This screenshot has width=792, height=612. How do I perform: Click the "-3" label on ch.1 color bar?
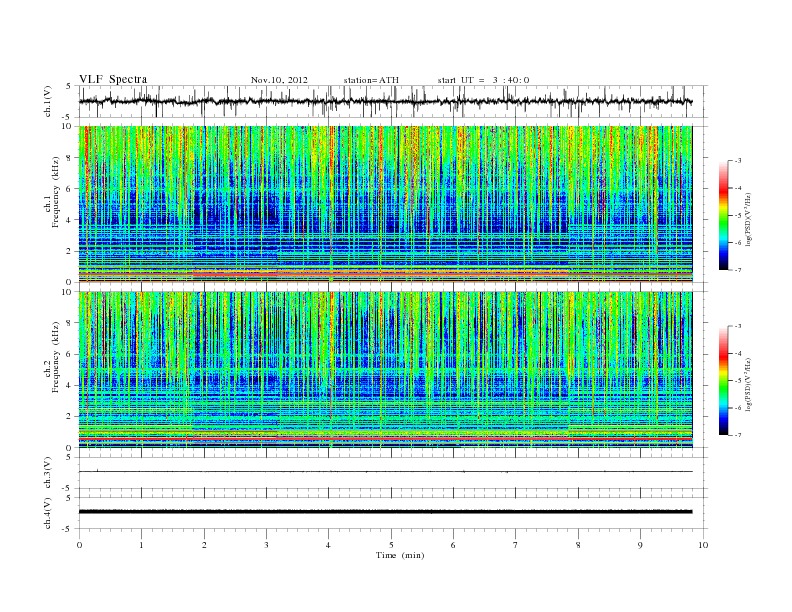(x=737, y=161)
